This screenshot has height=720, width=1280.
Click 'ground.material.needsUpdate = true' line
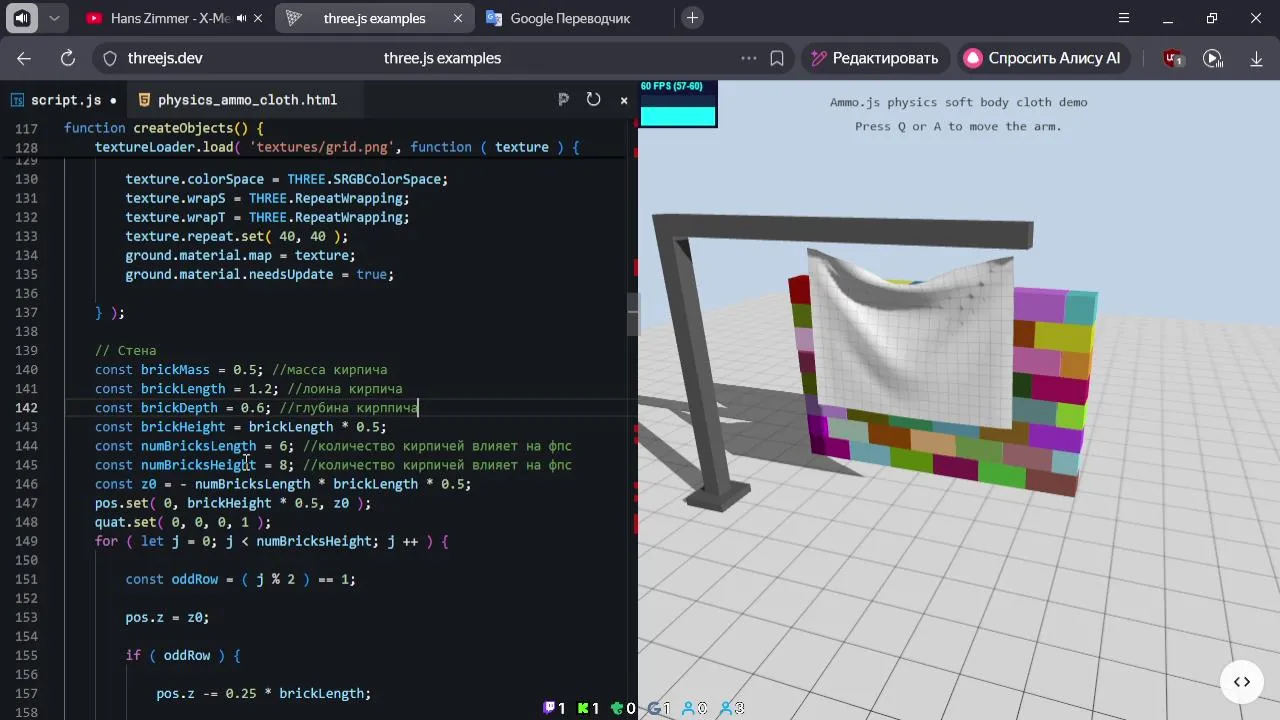tap(260, 274)
